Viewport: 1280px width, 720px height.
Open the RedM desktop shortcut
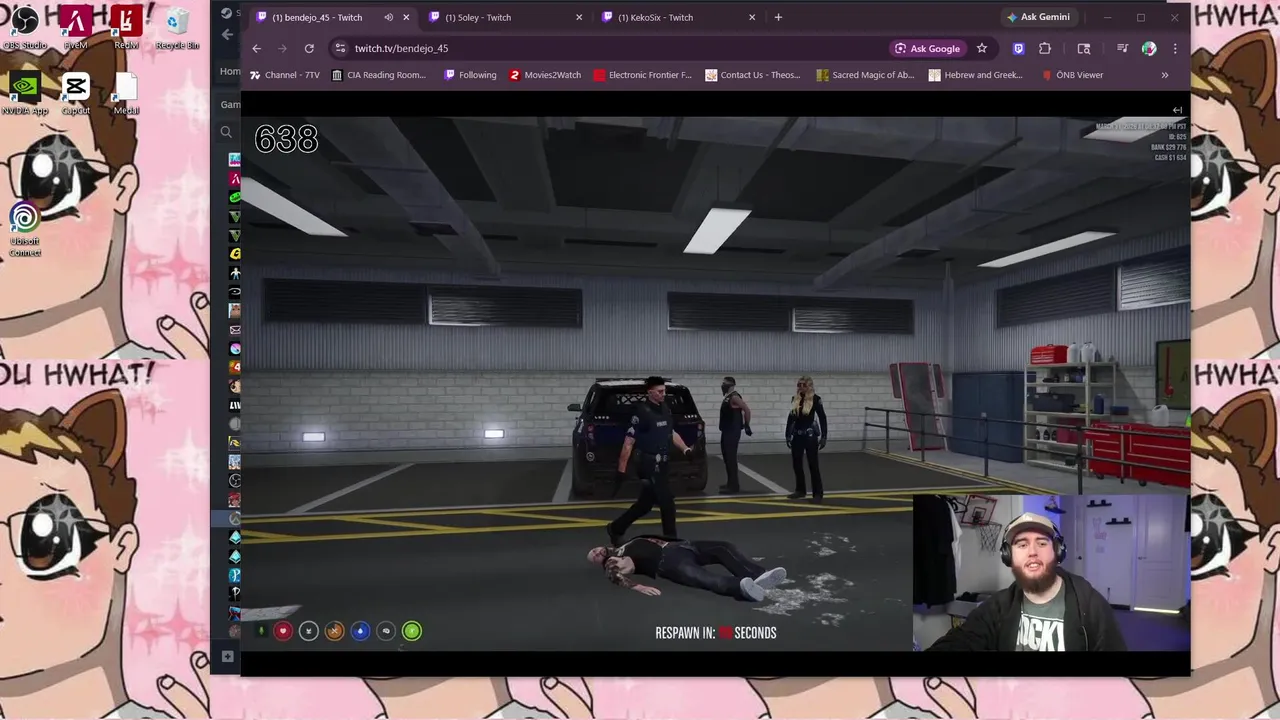pos(126,27)
